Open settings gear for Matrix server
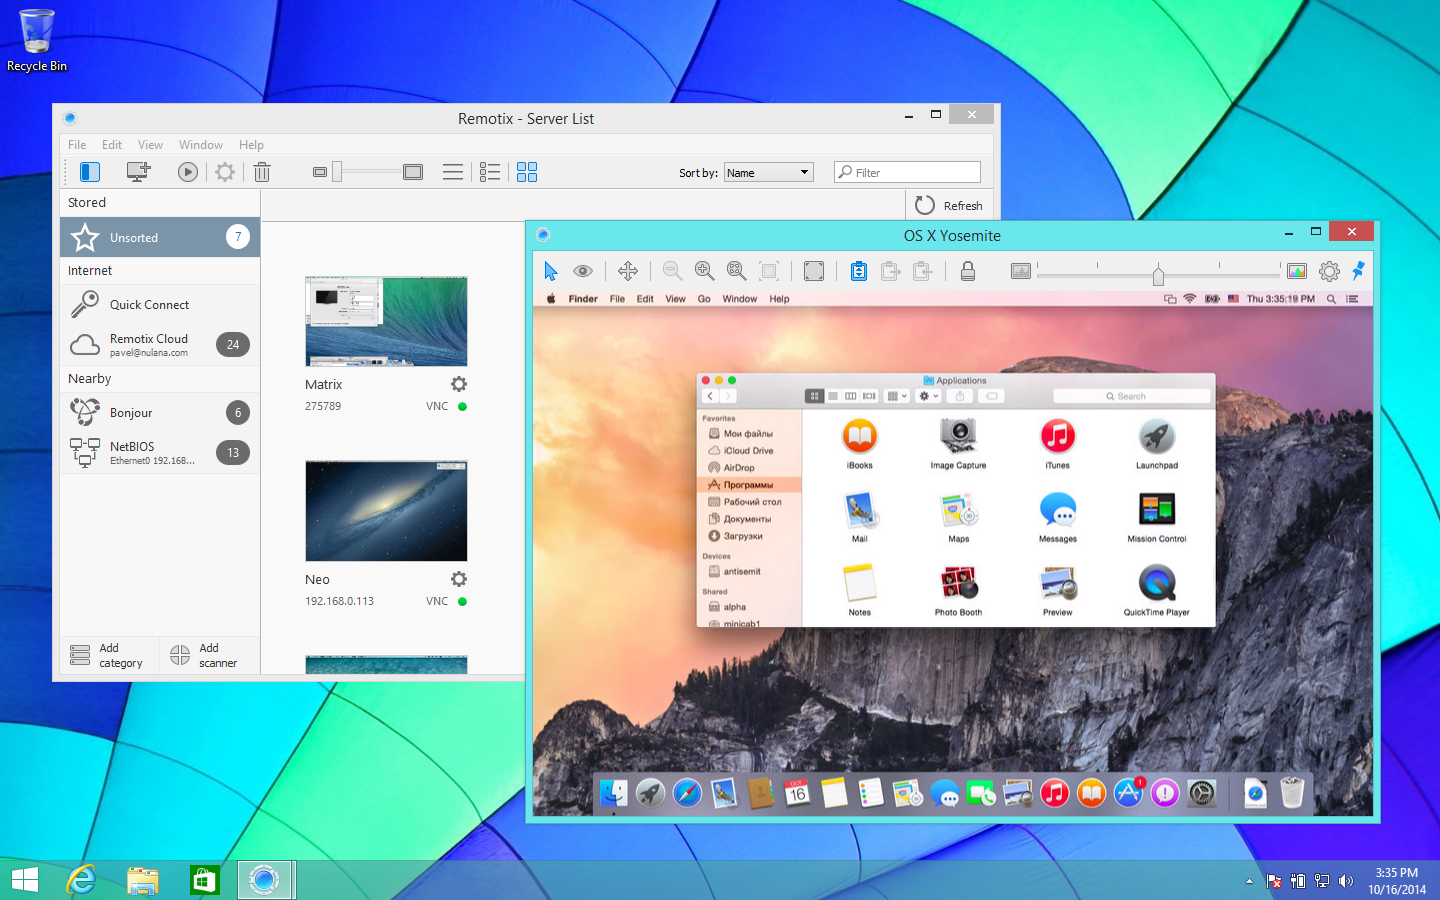 click(x=459, y=384)
